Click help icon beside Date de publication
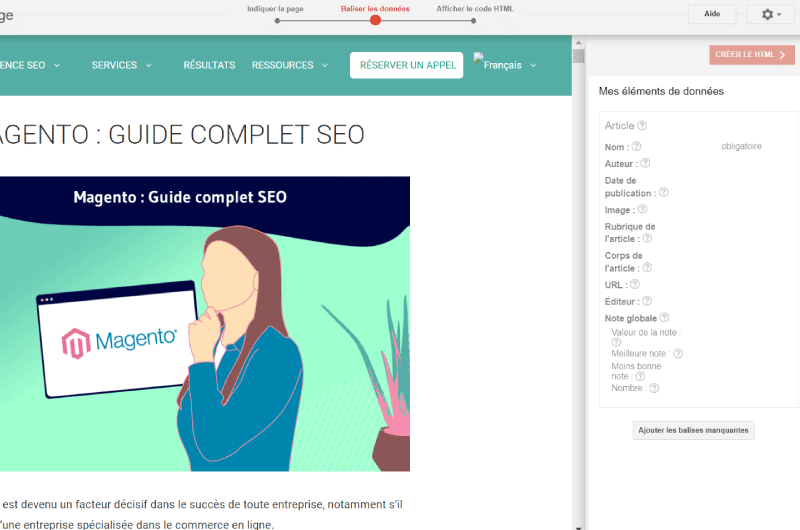This screenshot has width=800, height=530. pyautogui.click(x=663, y=192)
